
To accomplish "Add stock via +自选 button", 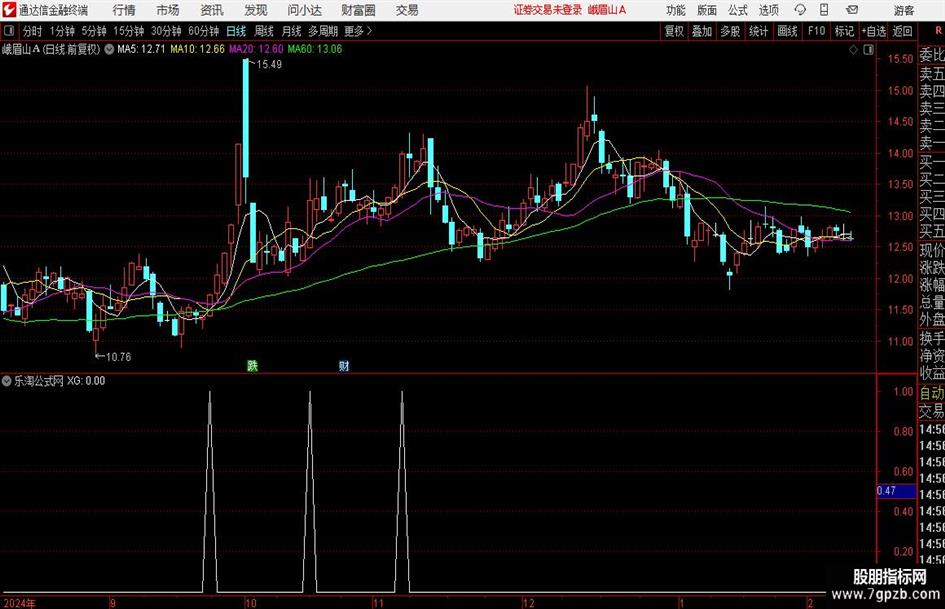I will [x=873, y=31].
